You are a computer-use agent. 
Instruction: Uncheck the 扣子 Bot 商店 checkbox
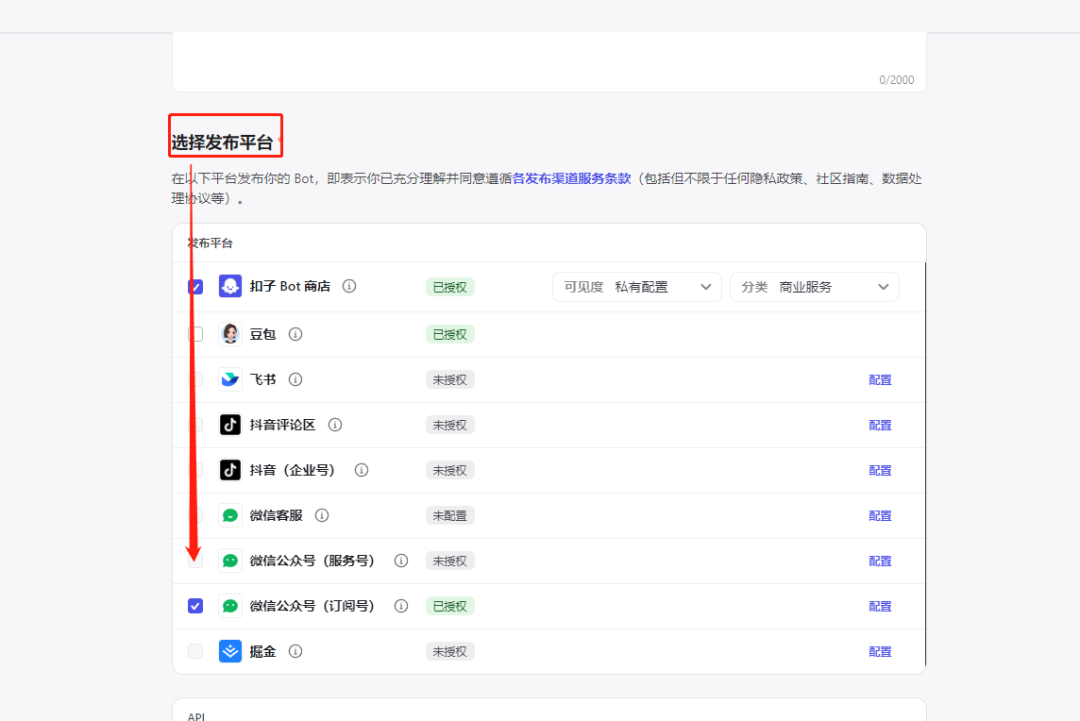tap(196, 286)
